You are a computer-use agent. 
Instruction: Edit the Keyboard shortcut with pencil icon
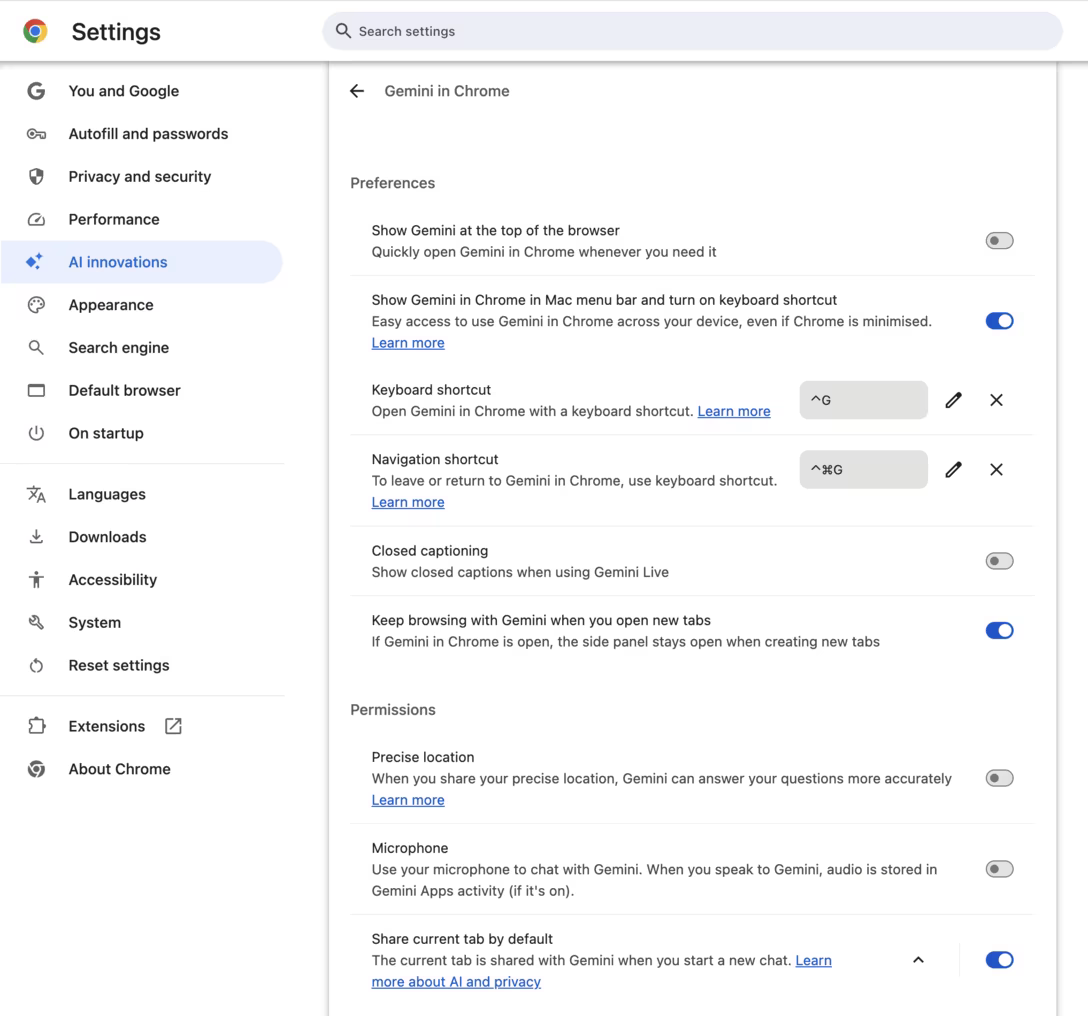click(953, 400)
